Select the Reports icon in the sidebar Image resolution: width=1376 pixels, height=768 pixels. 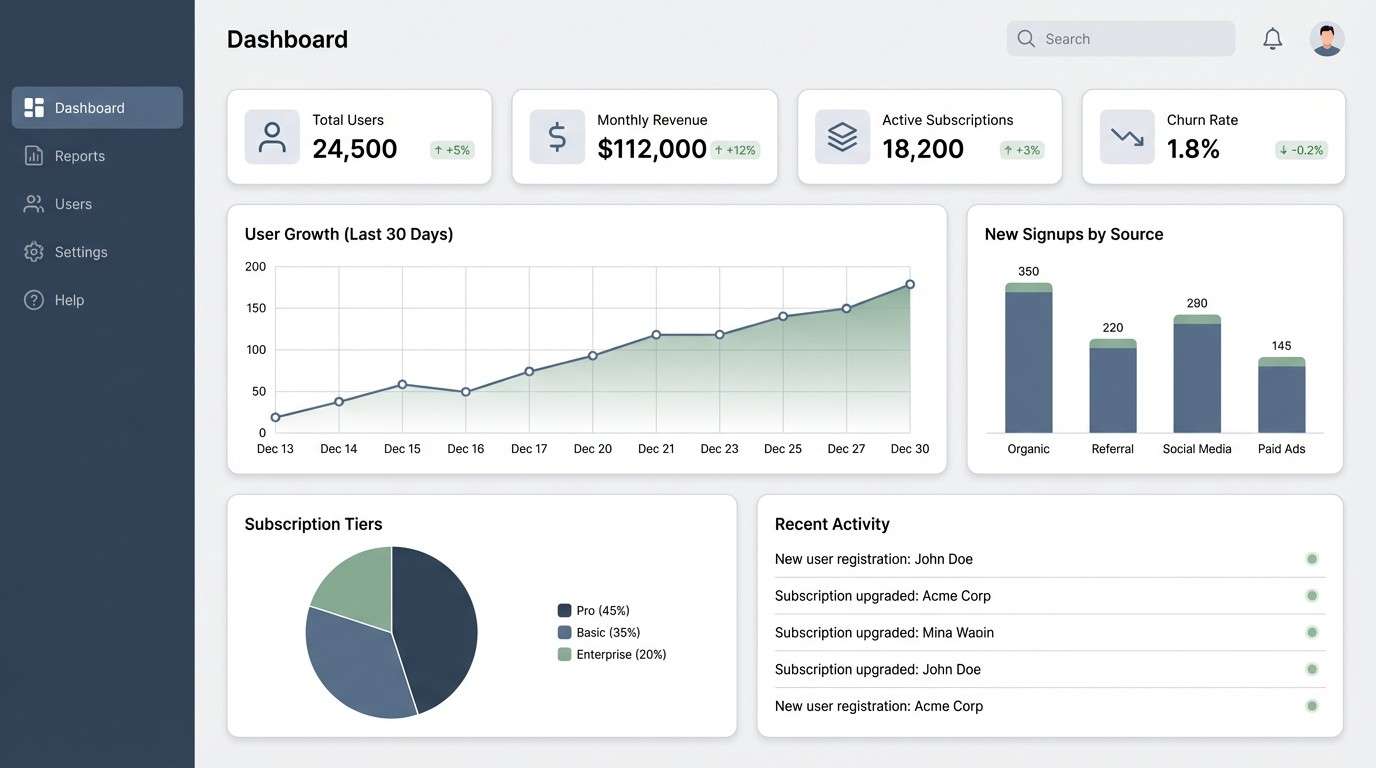point(34,155)
